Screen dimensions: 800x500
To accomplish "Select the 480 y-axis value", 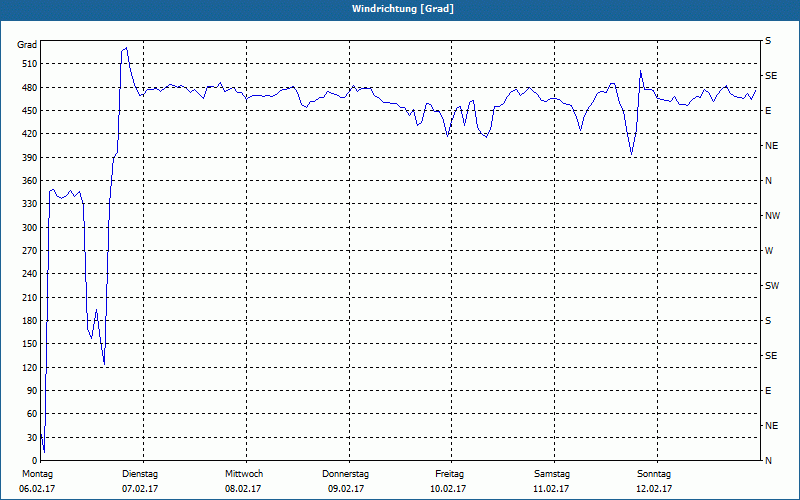I will 30,88.
